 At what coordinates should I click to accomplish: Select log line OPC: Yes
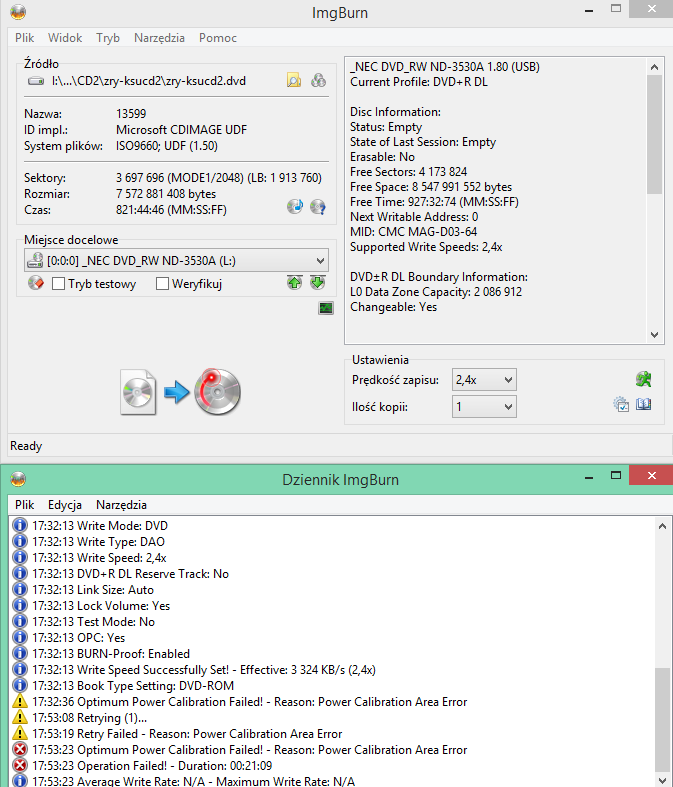(x=79, y=637)
